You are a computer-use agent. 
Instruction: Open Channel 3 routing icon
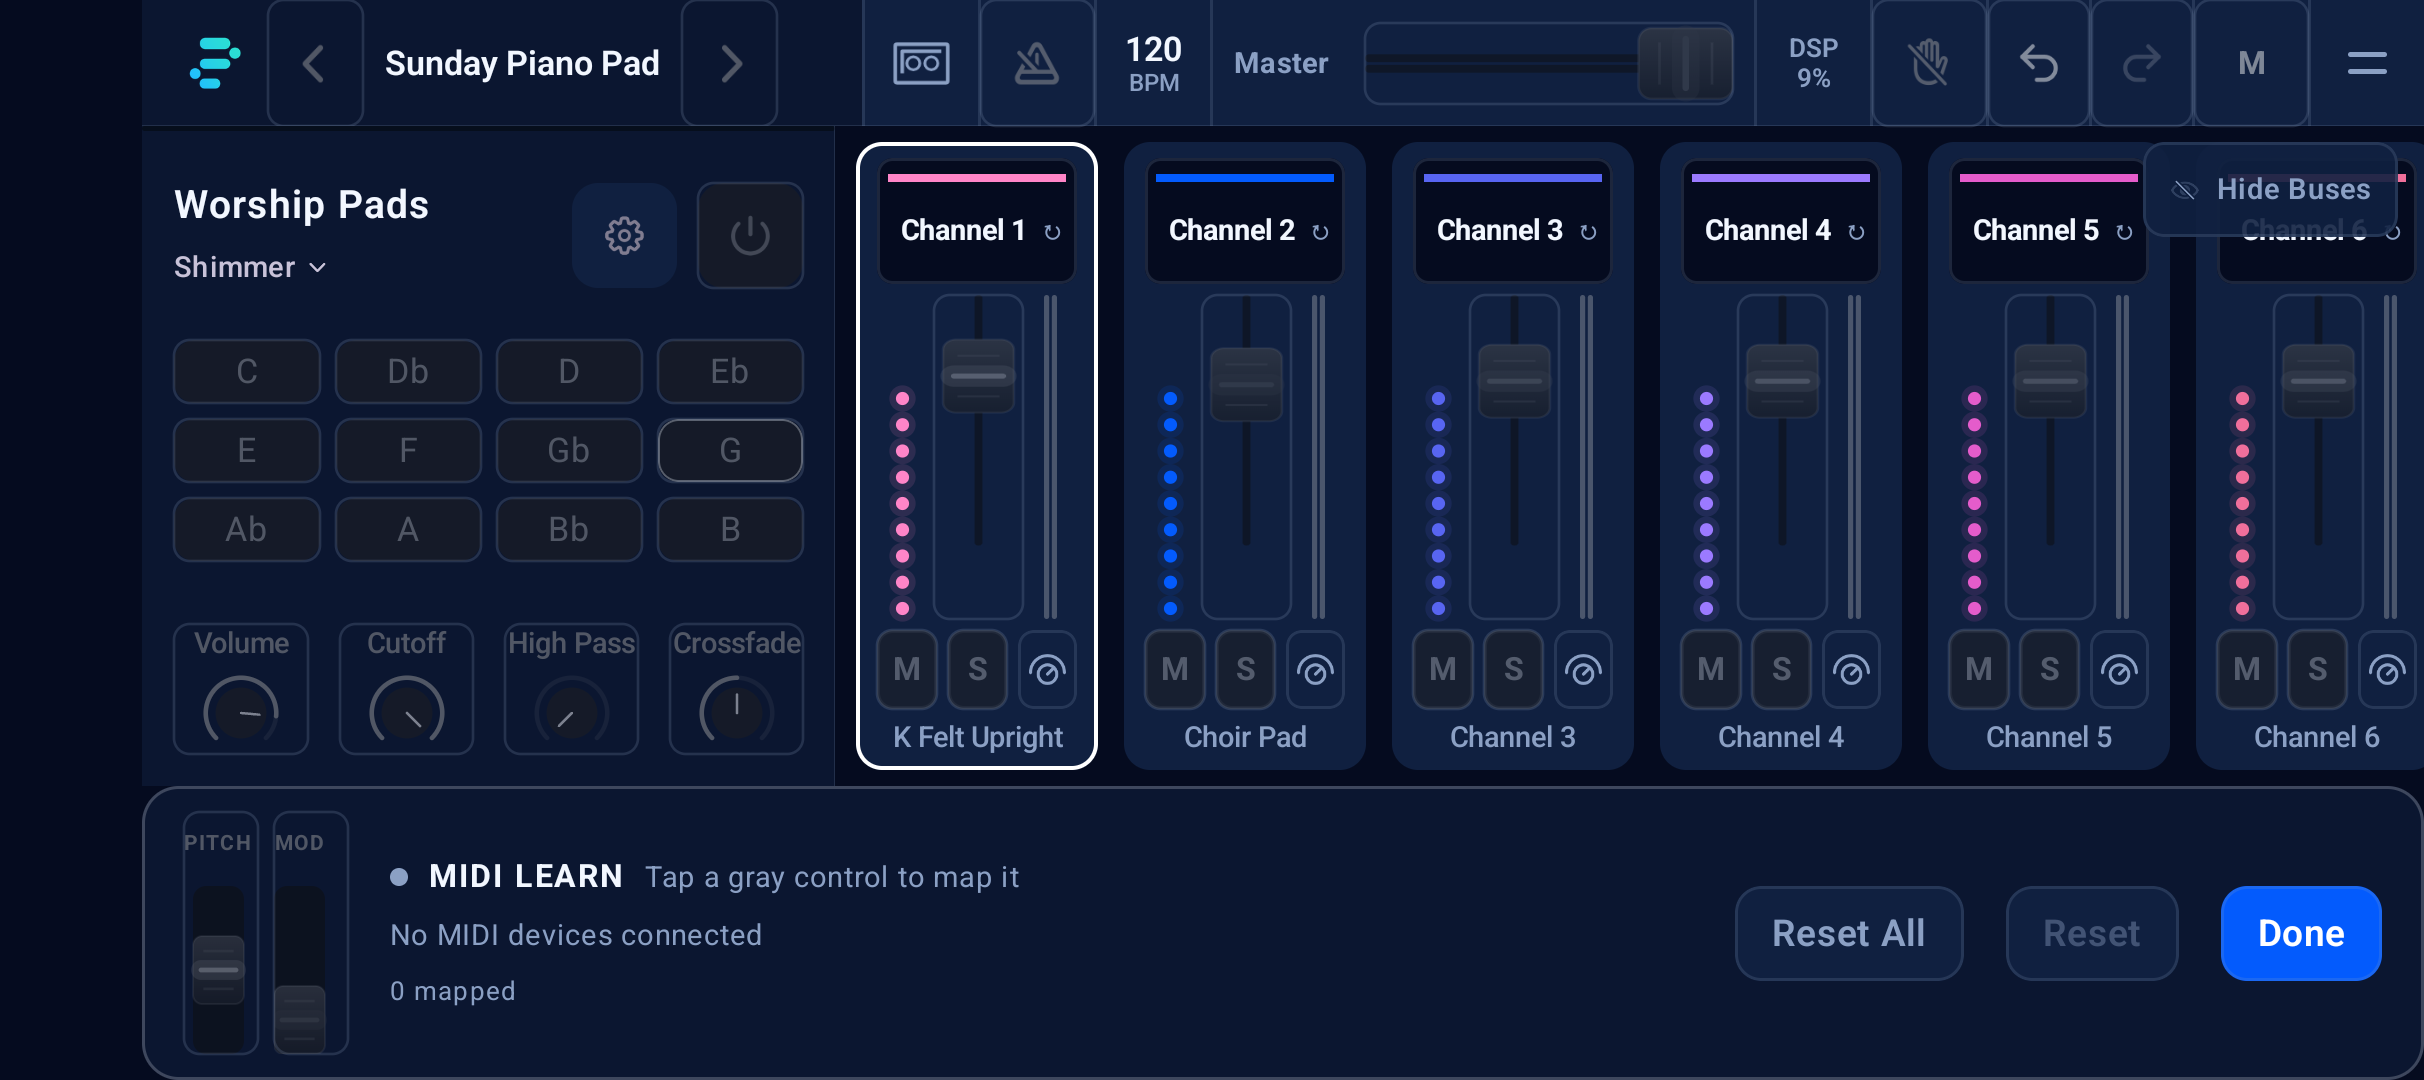coord(1583,670)
